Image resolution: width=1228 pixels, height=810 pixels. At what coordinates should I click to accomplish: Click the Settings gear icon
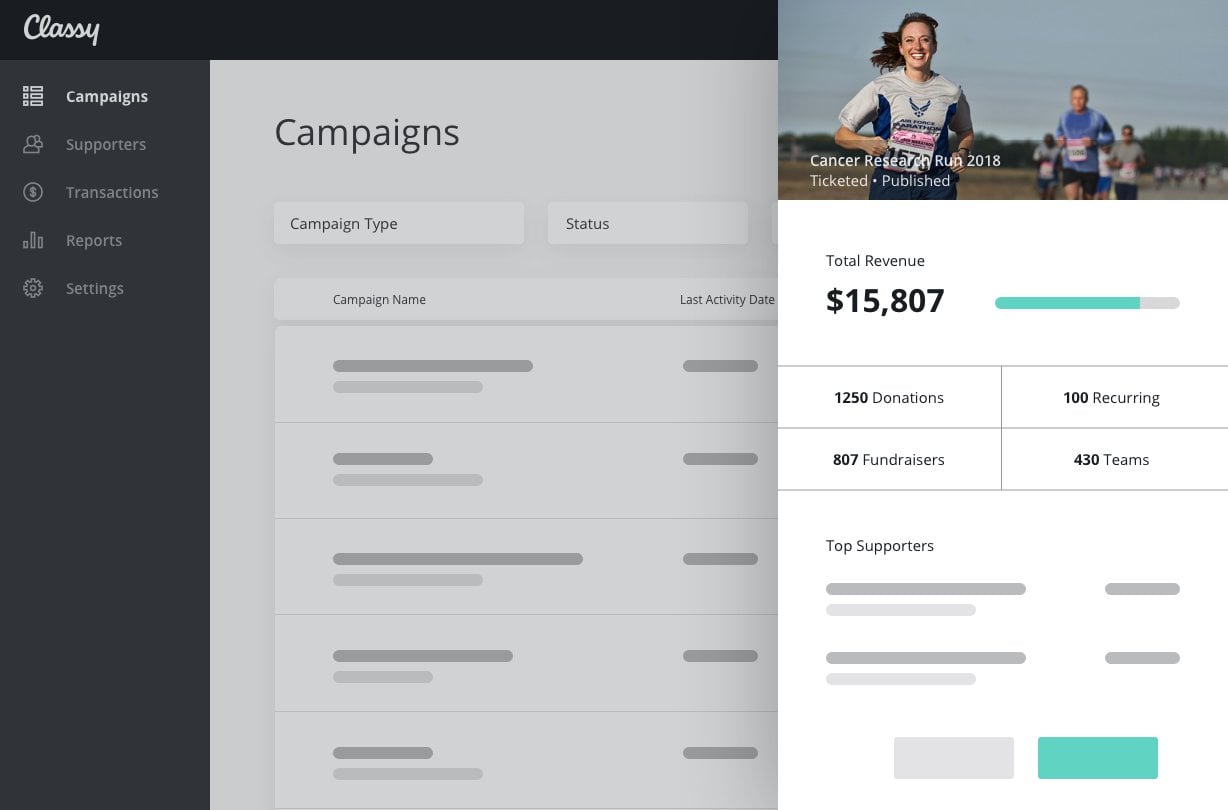(x=33, y=288)
